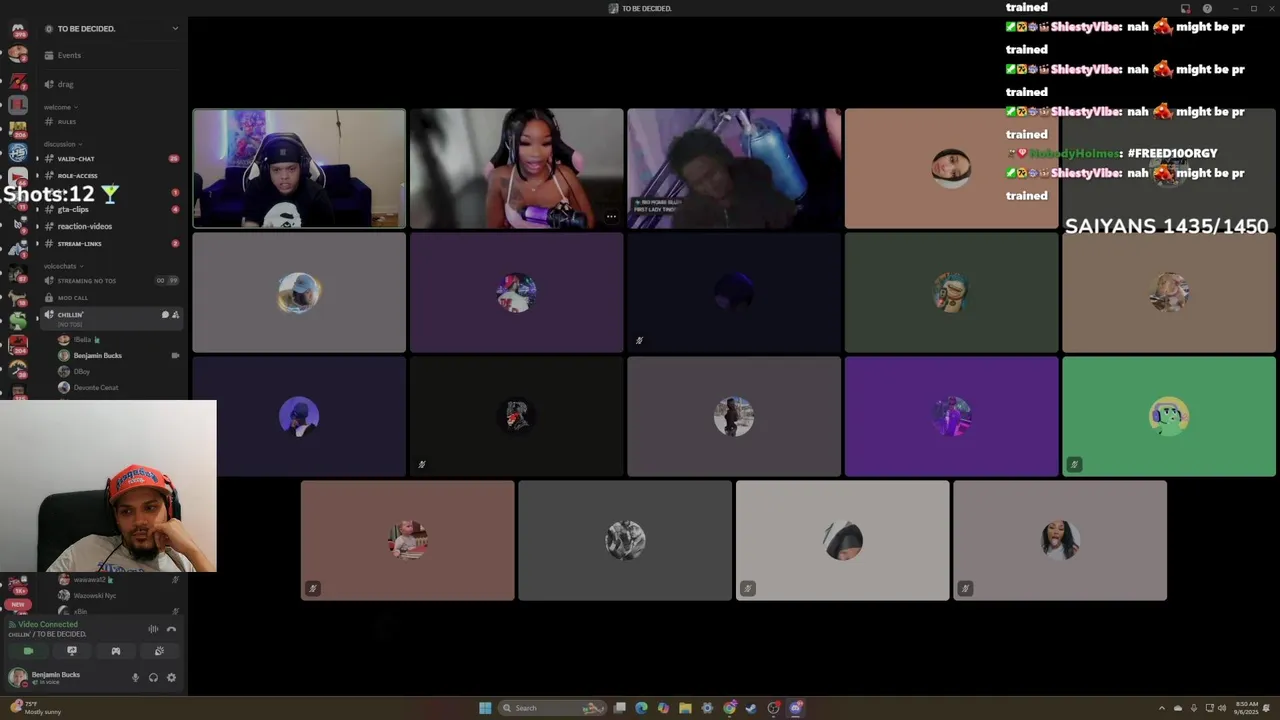Click the Video Connected status text

[x=48, y=625]
